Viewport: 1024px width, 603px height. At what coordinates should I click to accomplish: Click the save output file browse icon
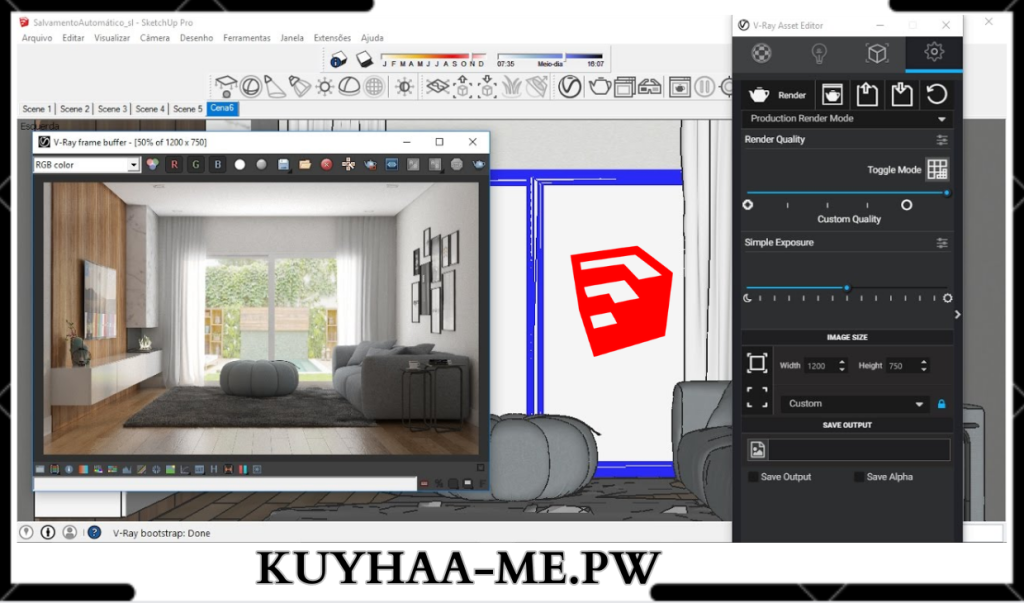(758, 449)
